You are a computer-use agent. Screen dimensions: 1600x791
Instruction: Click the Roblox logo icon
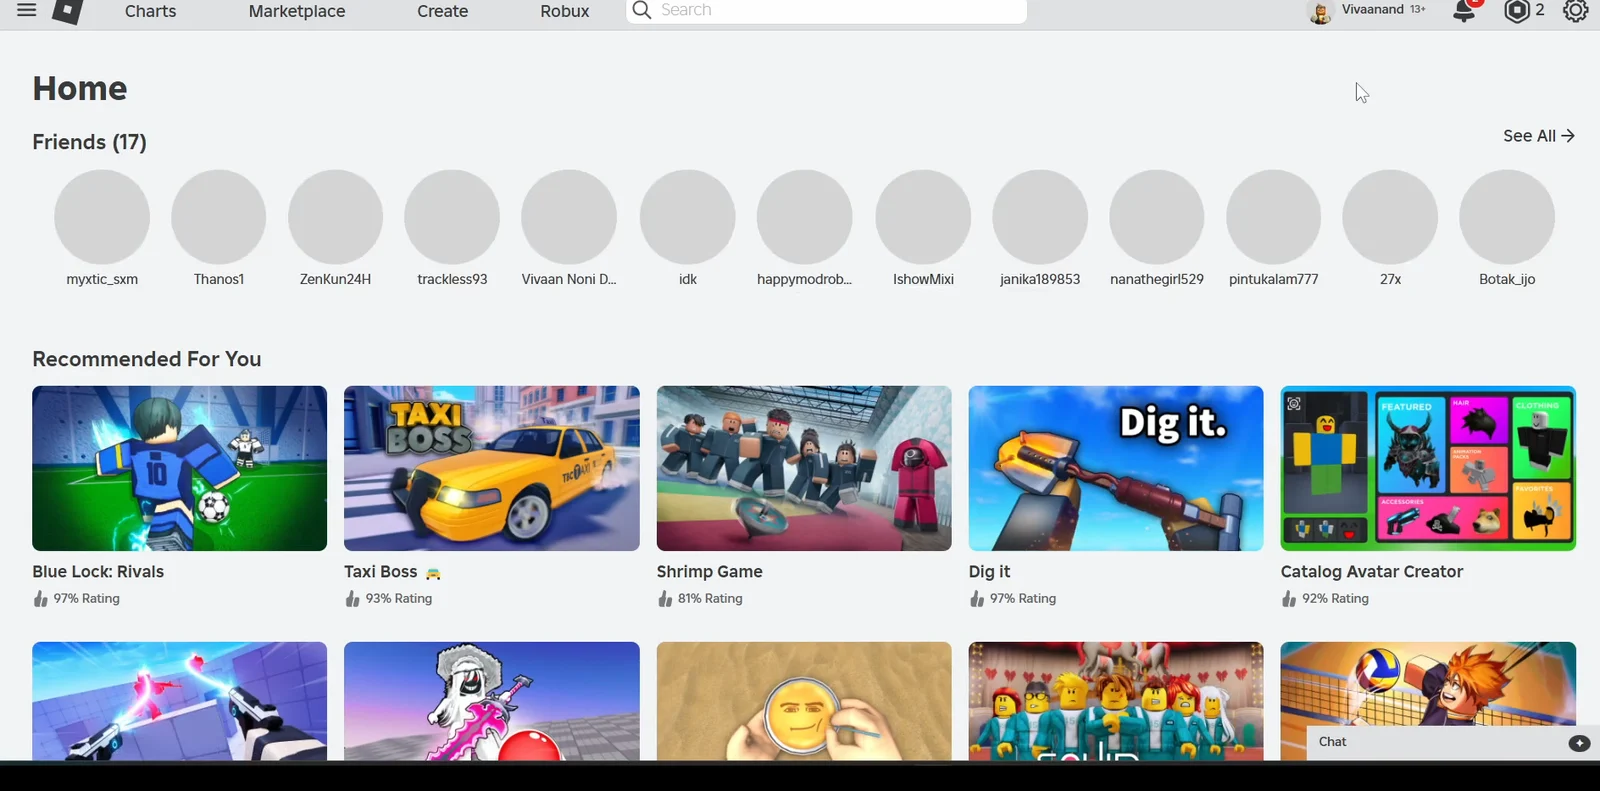[x=67, y=11]
